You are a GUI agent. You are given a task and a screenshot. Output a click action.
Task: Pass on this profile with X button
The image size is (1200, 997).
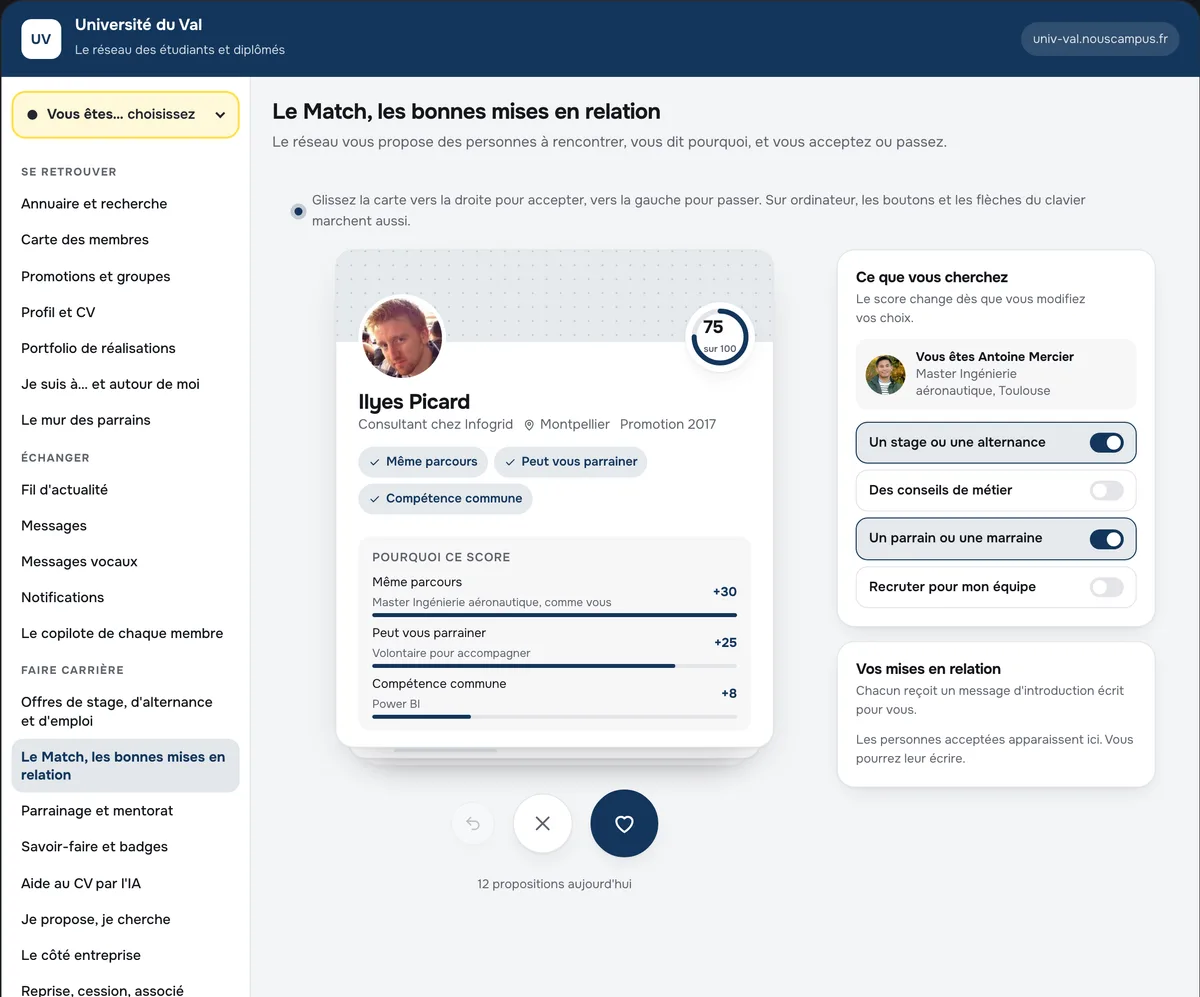point(542,824)
